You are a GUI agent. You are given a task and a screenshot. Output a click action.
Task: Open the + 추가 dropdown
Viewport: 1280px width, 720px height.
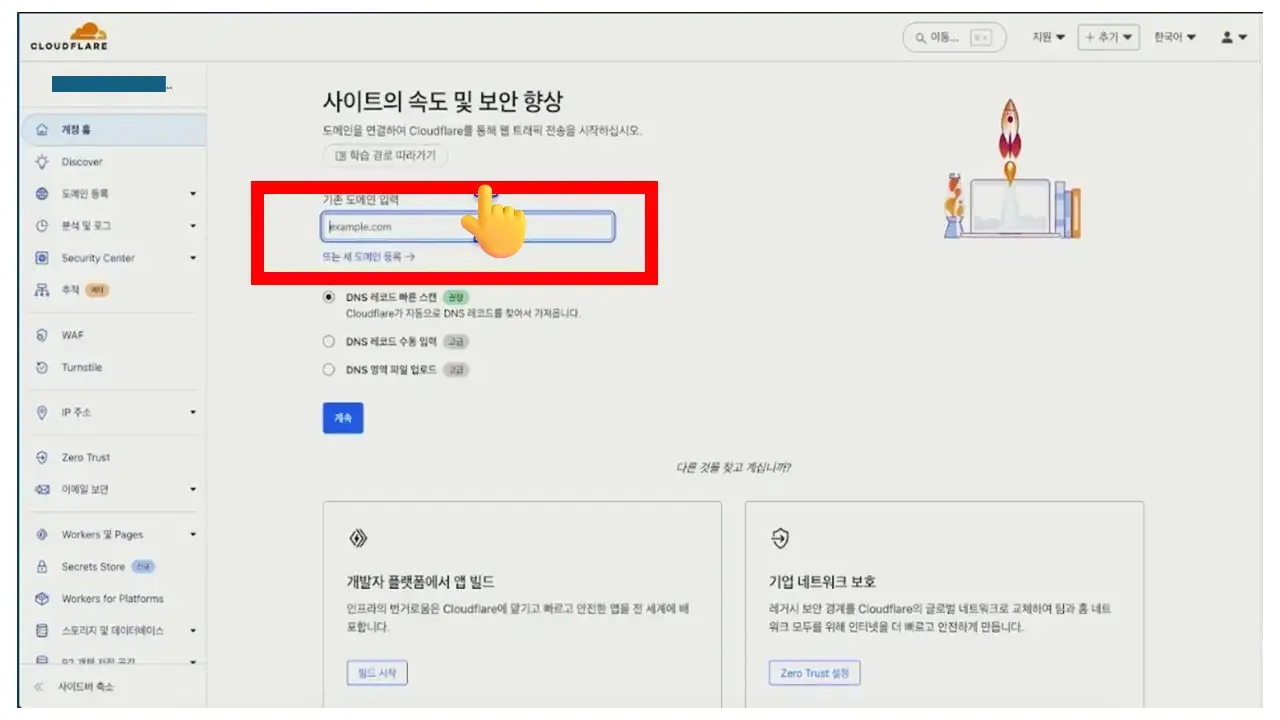click(1109, 37)
